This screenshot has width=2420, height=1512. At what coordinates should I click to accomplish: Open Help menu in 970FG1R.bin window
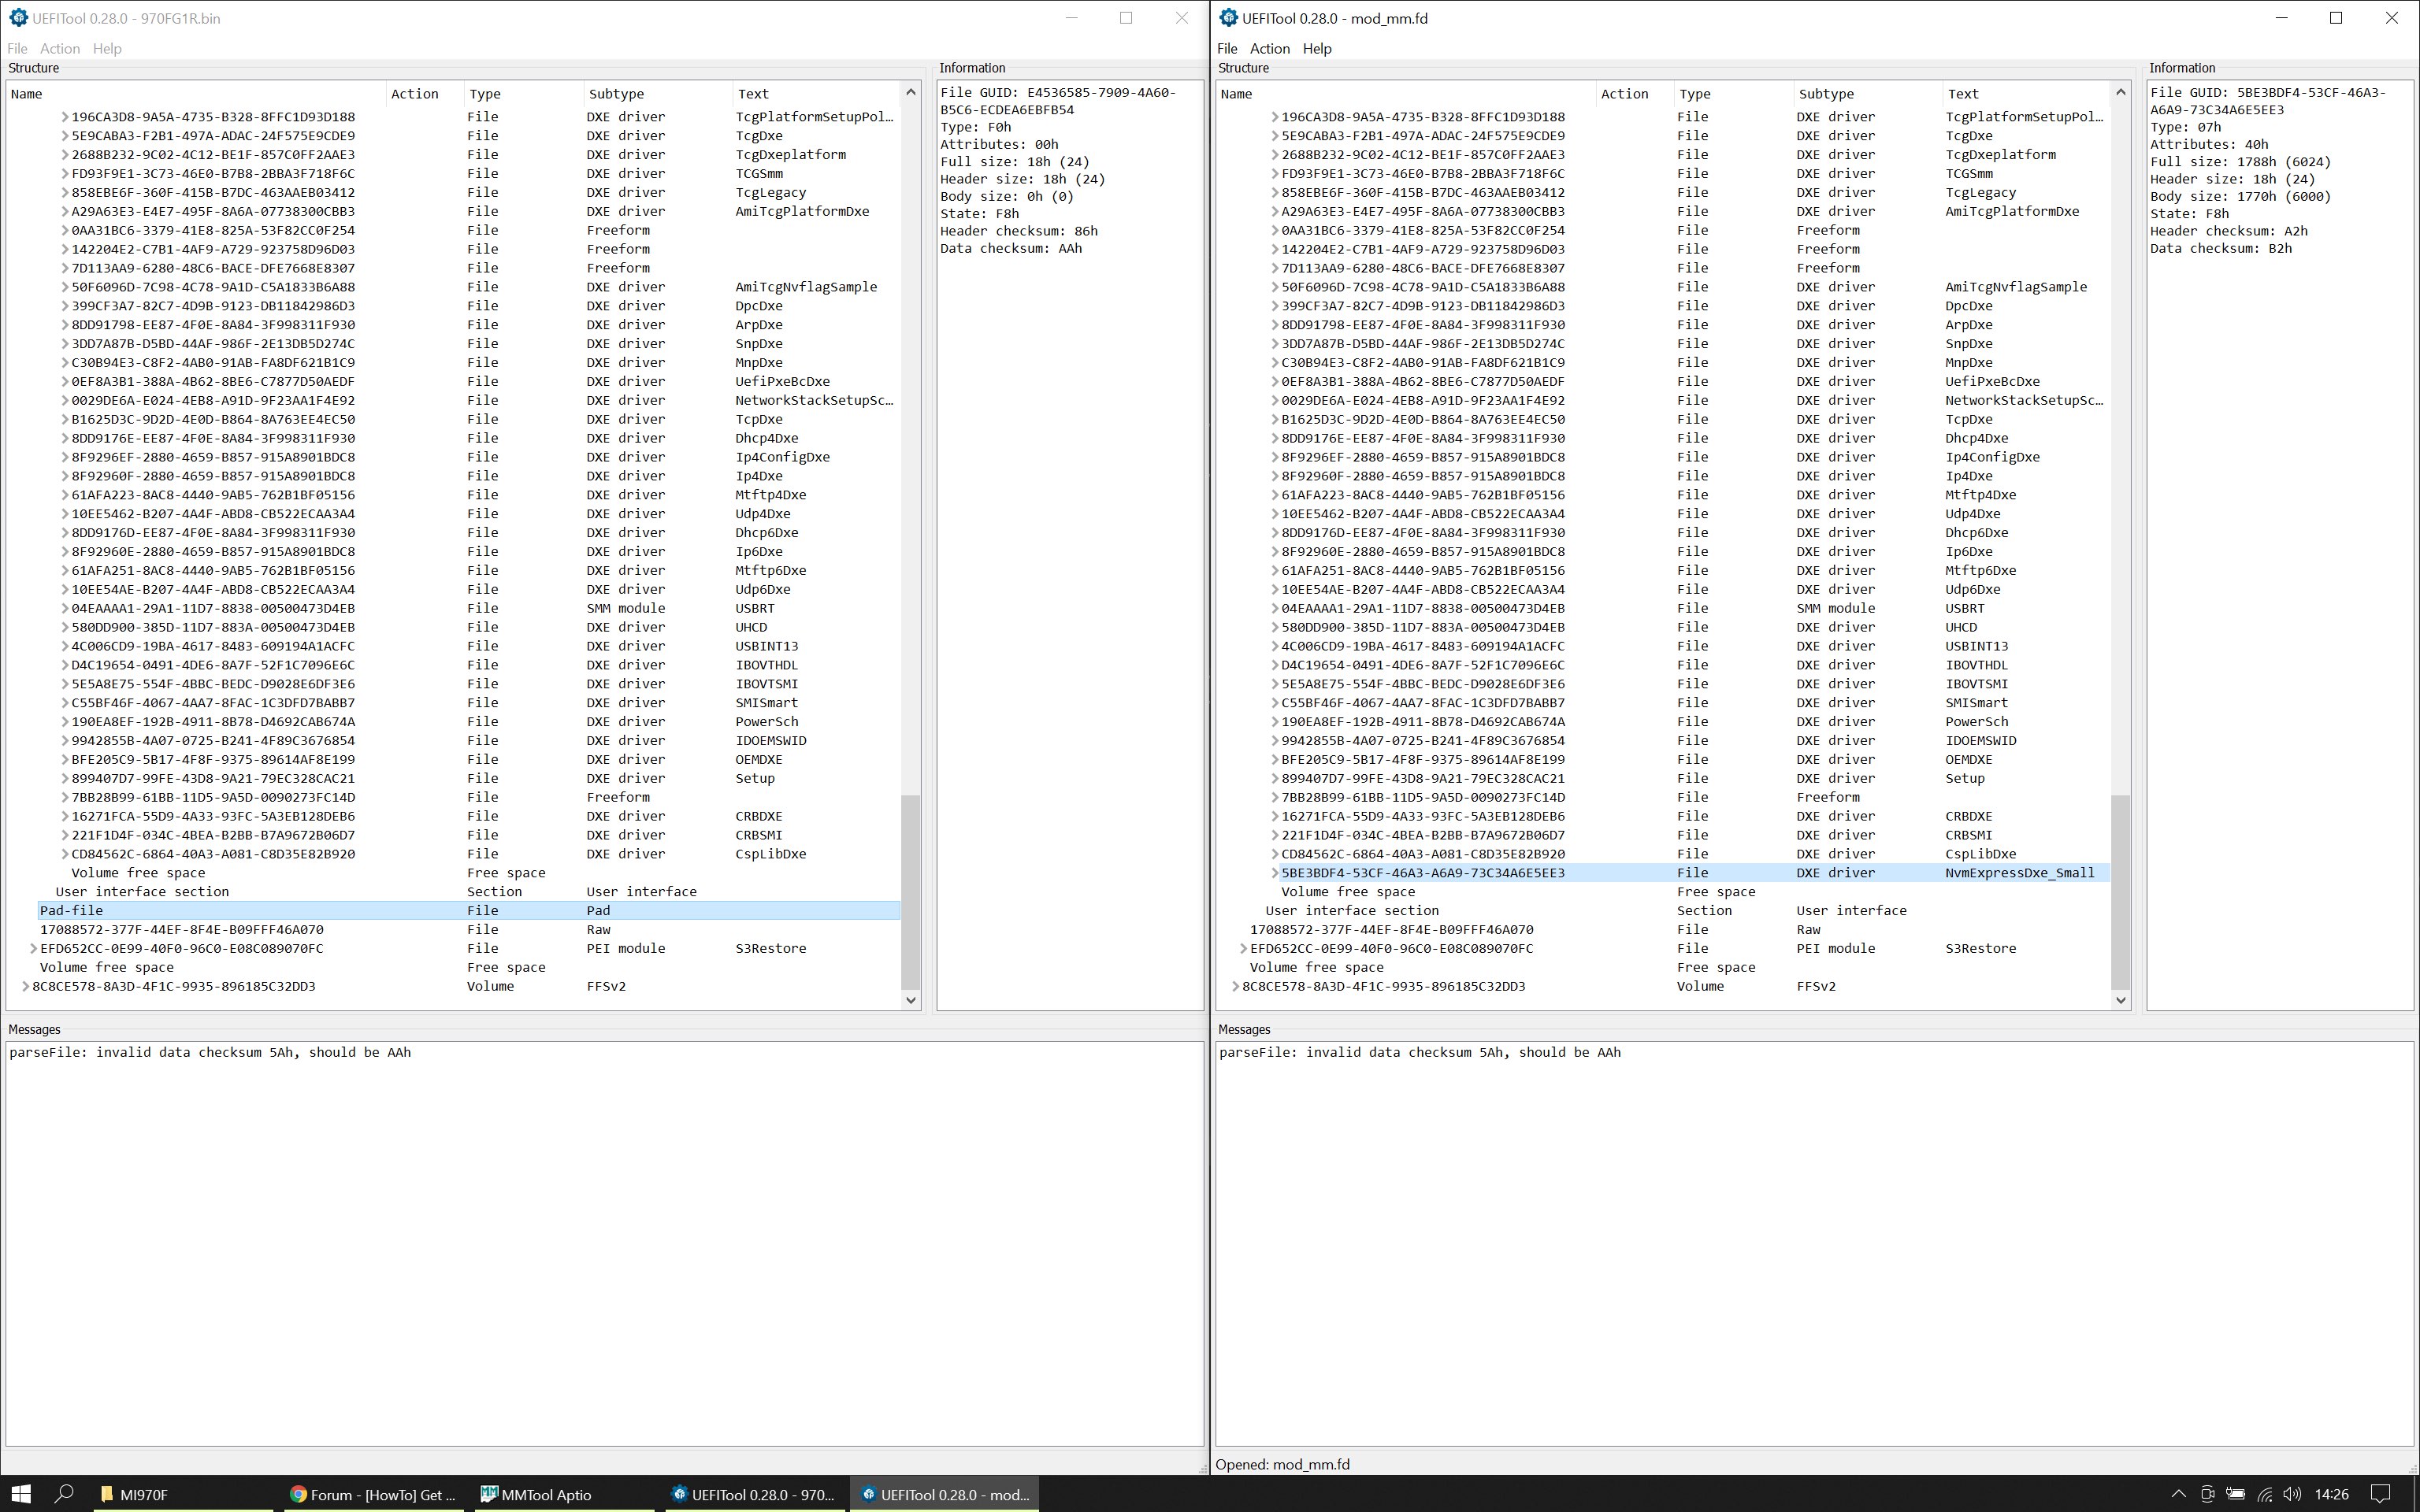[x=107, y=48]
